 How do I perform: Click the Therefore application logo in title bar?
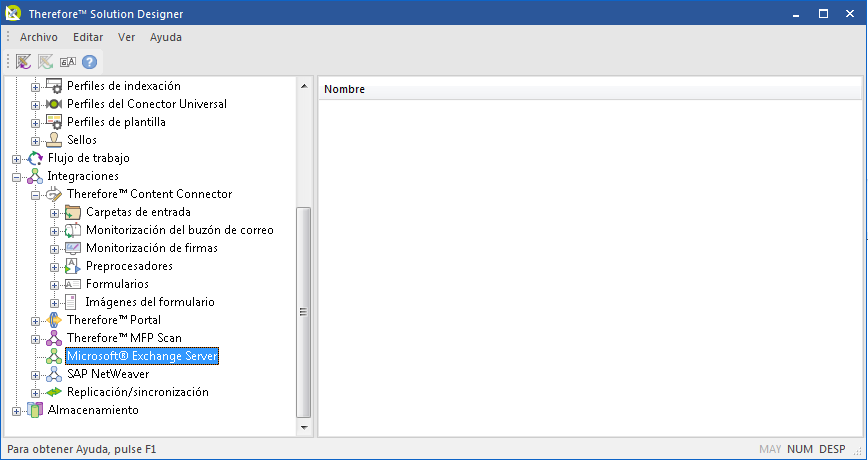point(13,13)
